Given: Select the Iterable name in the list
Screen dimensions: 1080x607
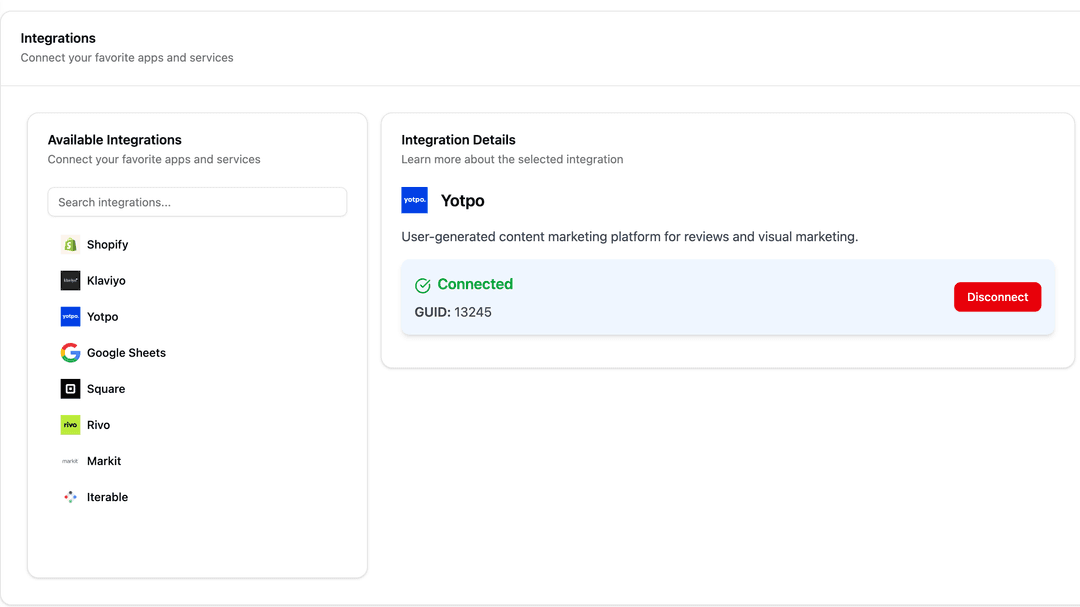Looking at the screenshot, I should pyautogui.click(x=107, y=497).
